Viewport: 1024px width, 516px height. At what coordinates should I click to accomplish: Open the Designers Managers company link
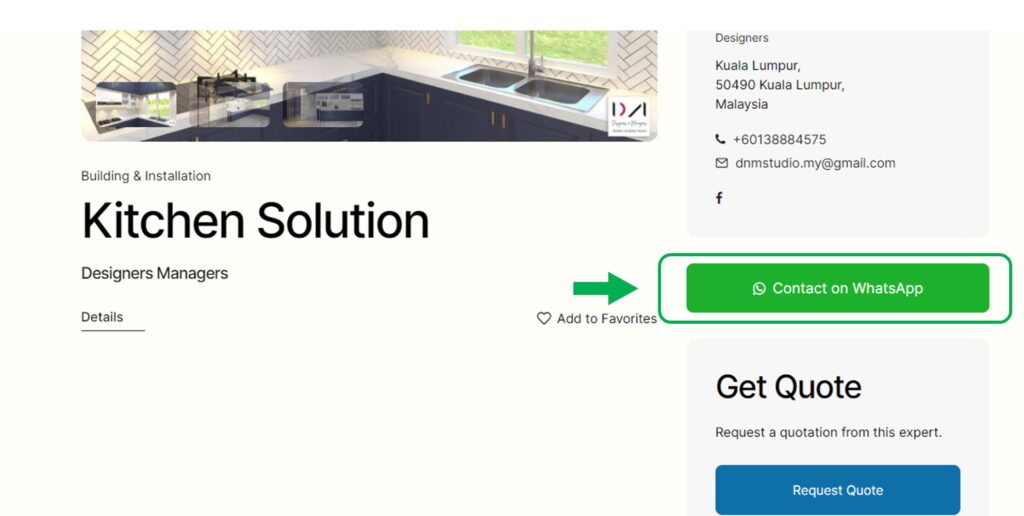154,273
